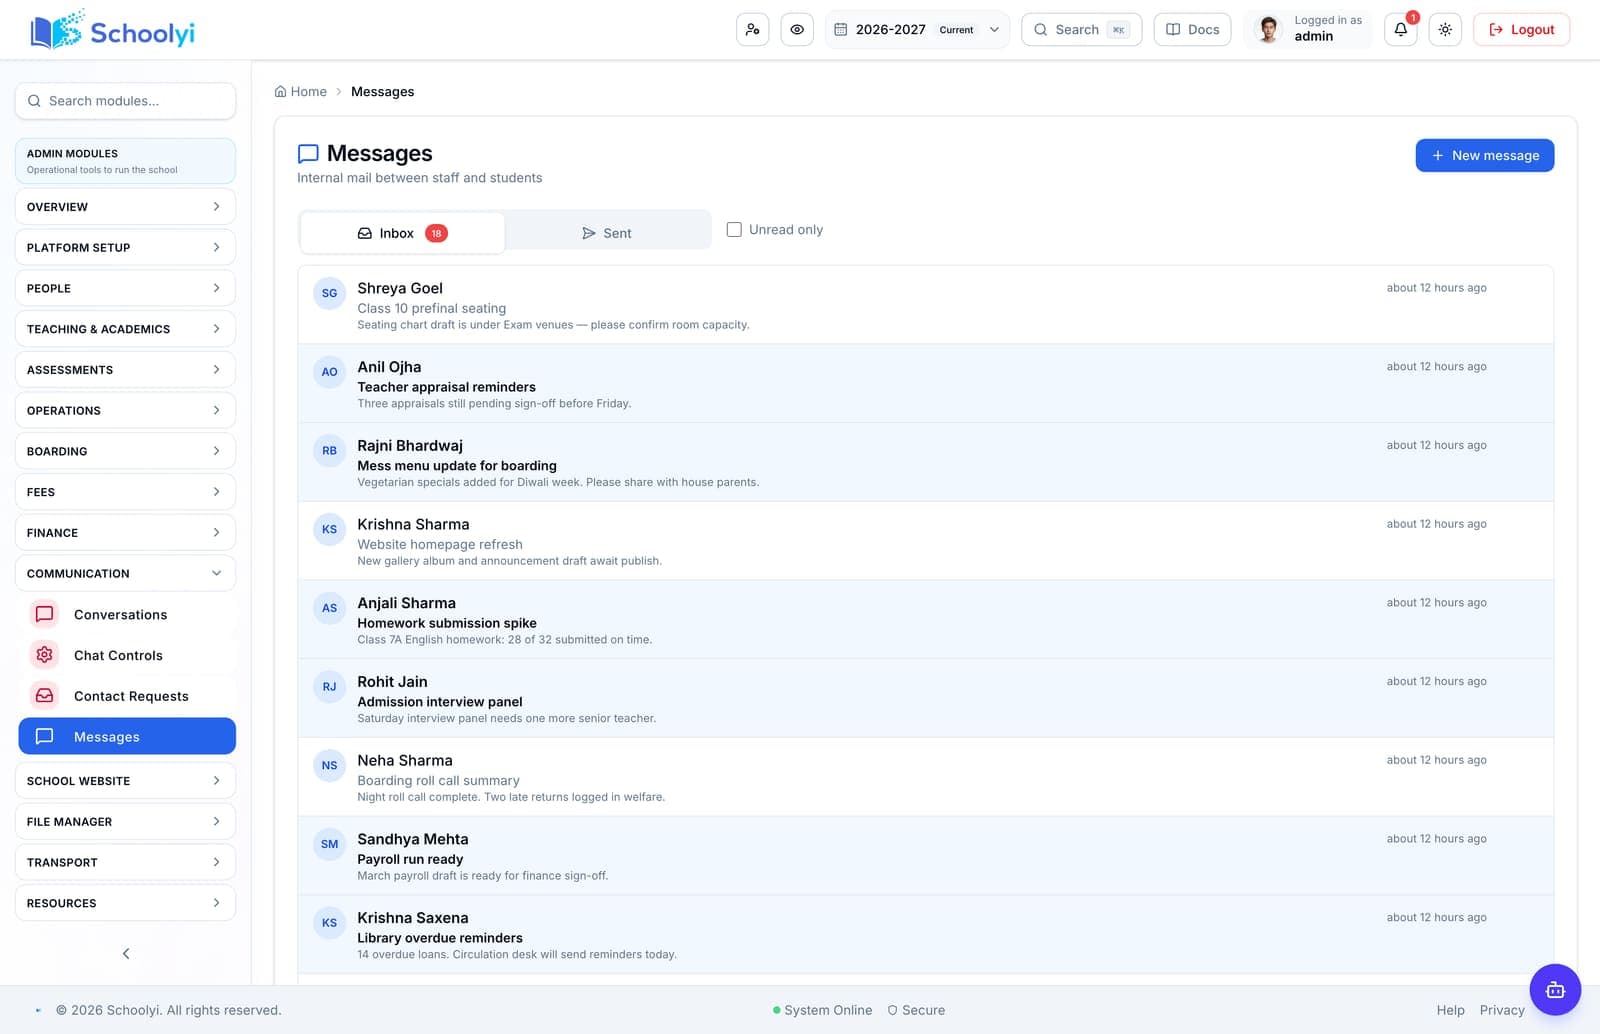The image size is (1600, 1034).
Task: Open notifications bell icon
Action: point(1400,29)
